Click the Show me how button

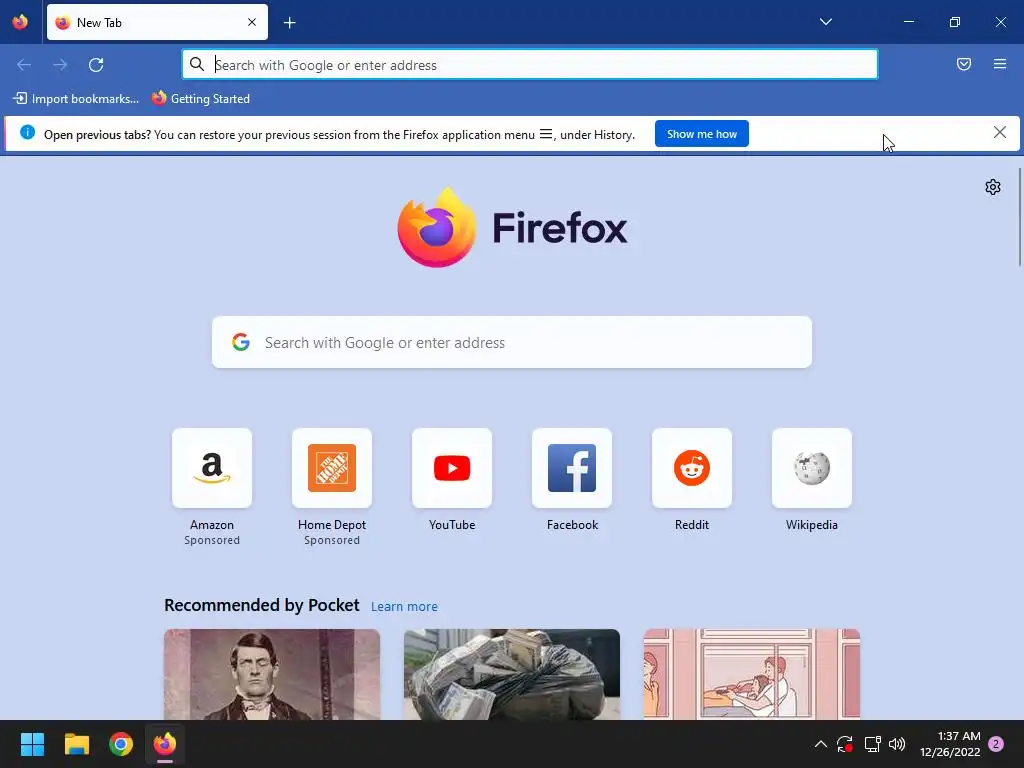click(x=701, y=134)
